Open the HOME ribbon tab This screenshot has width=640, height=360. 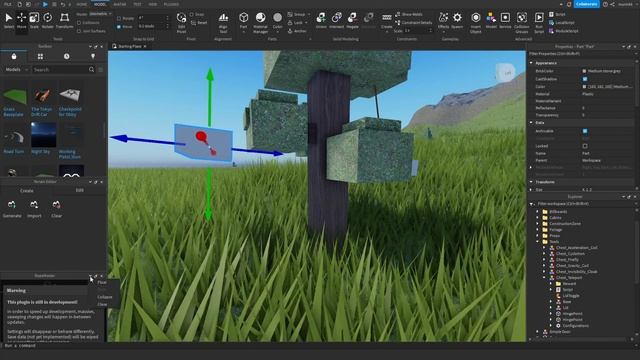point(82,4)
